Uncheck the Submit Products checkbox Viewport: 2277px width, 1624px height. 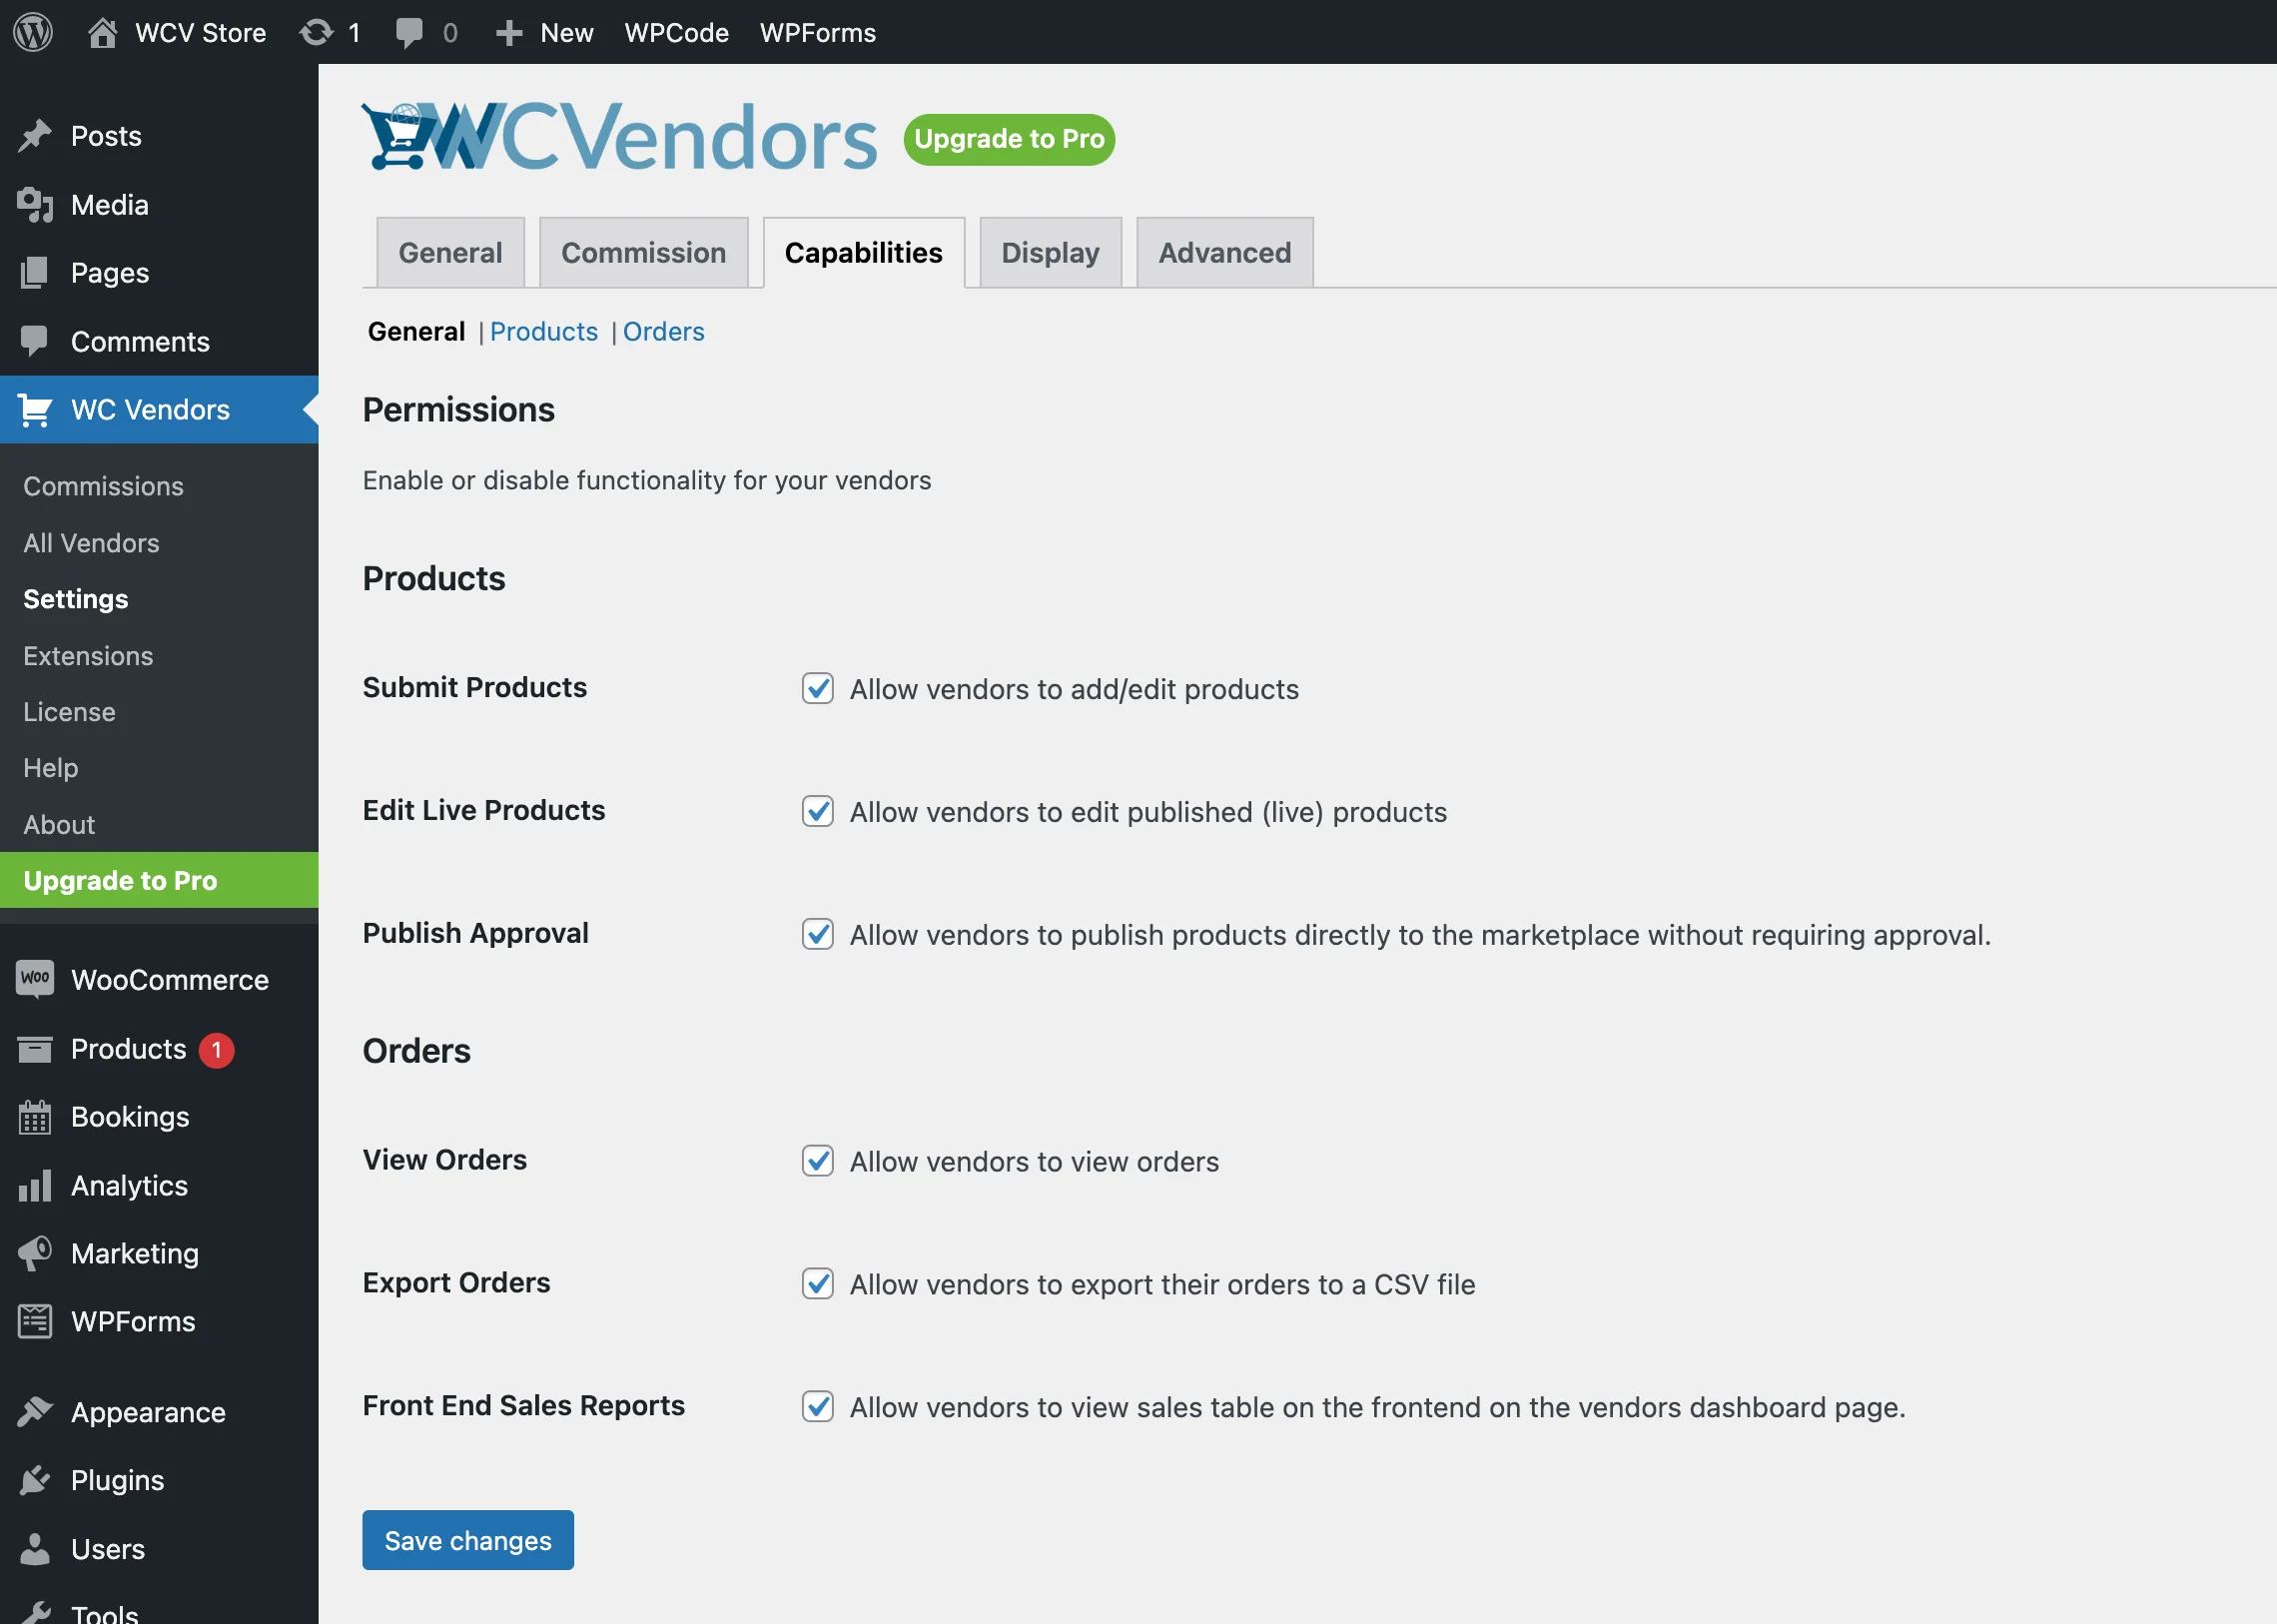[x=818, y=688]
